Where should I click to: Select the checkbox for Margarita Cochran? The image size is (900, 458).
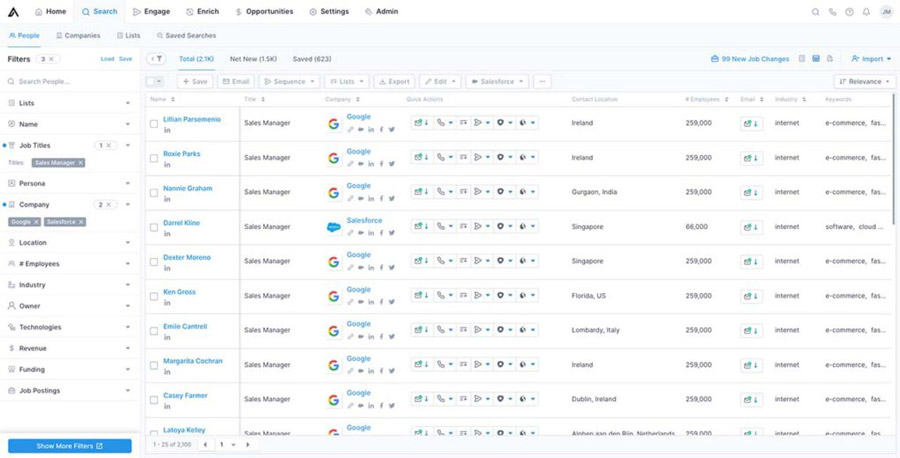point(154,365)
